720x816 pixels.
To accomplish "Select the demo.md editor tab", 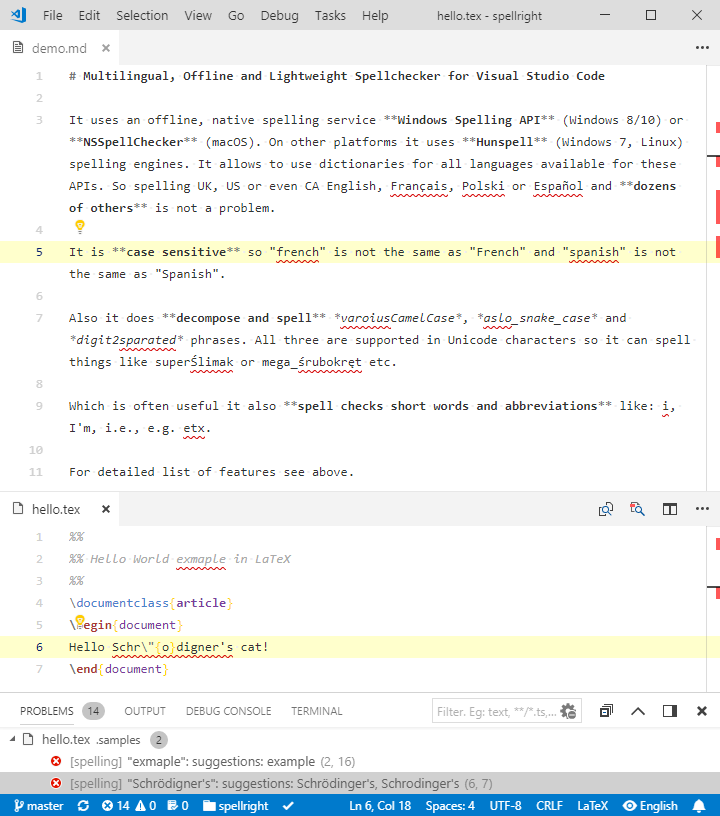I will coord(59,48).
